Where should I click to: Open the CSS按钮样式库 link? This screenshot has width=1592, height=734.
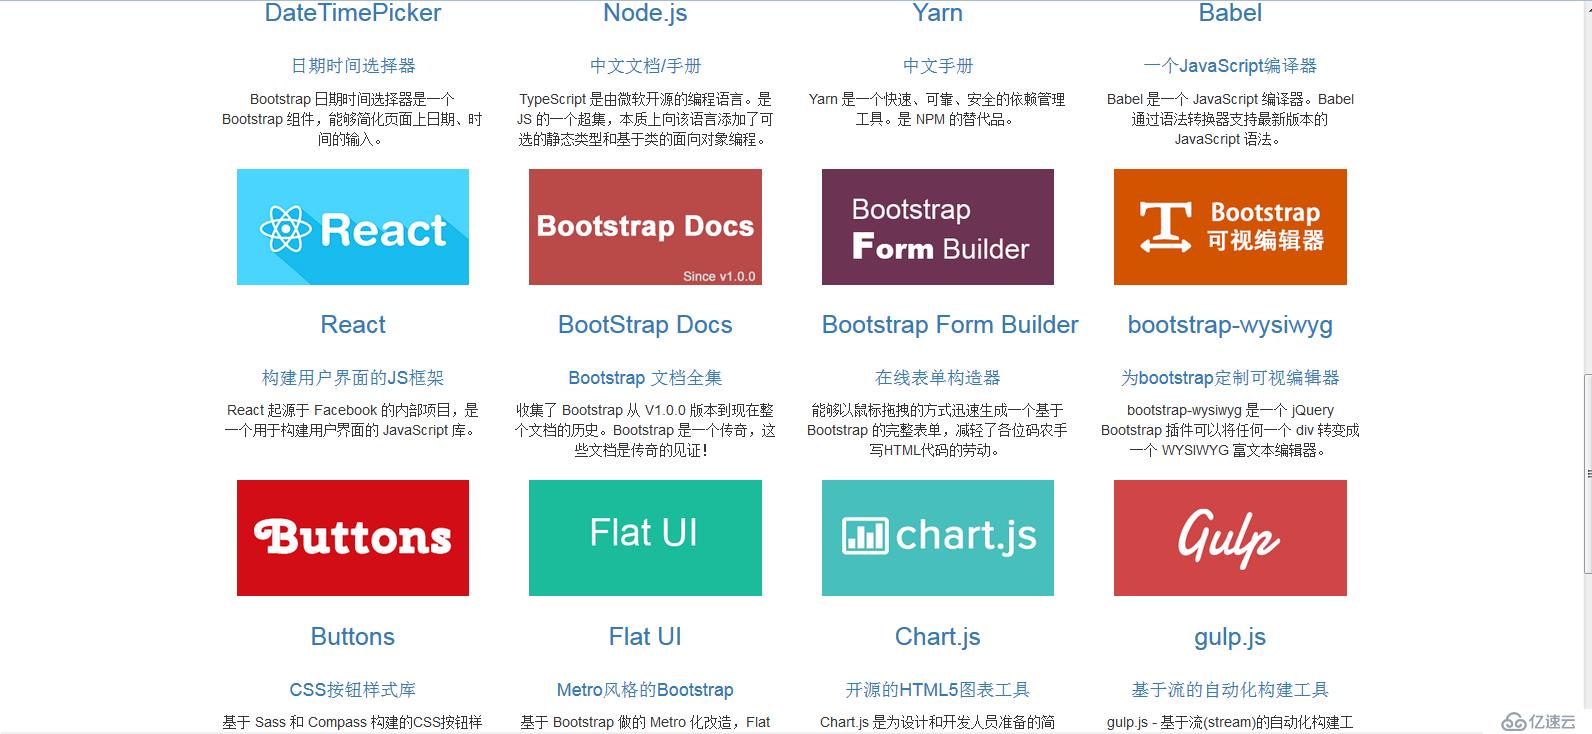[x=353, y=690]
